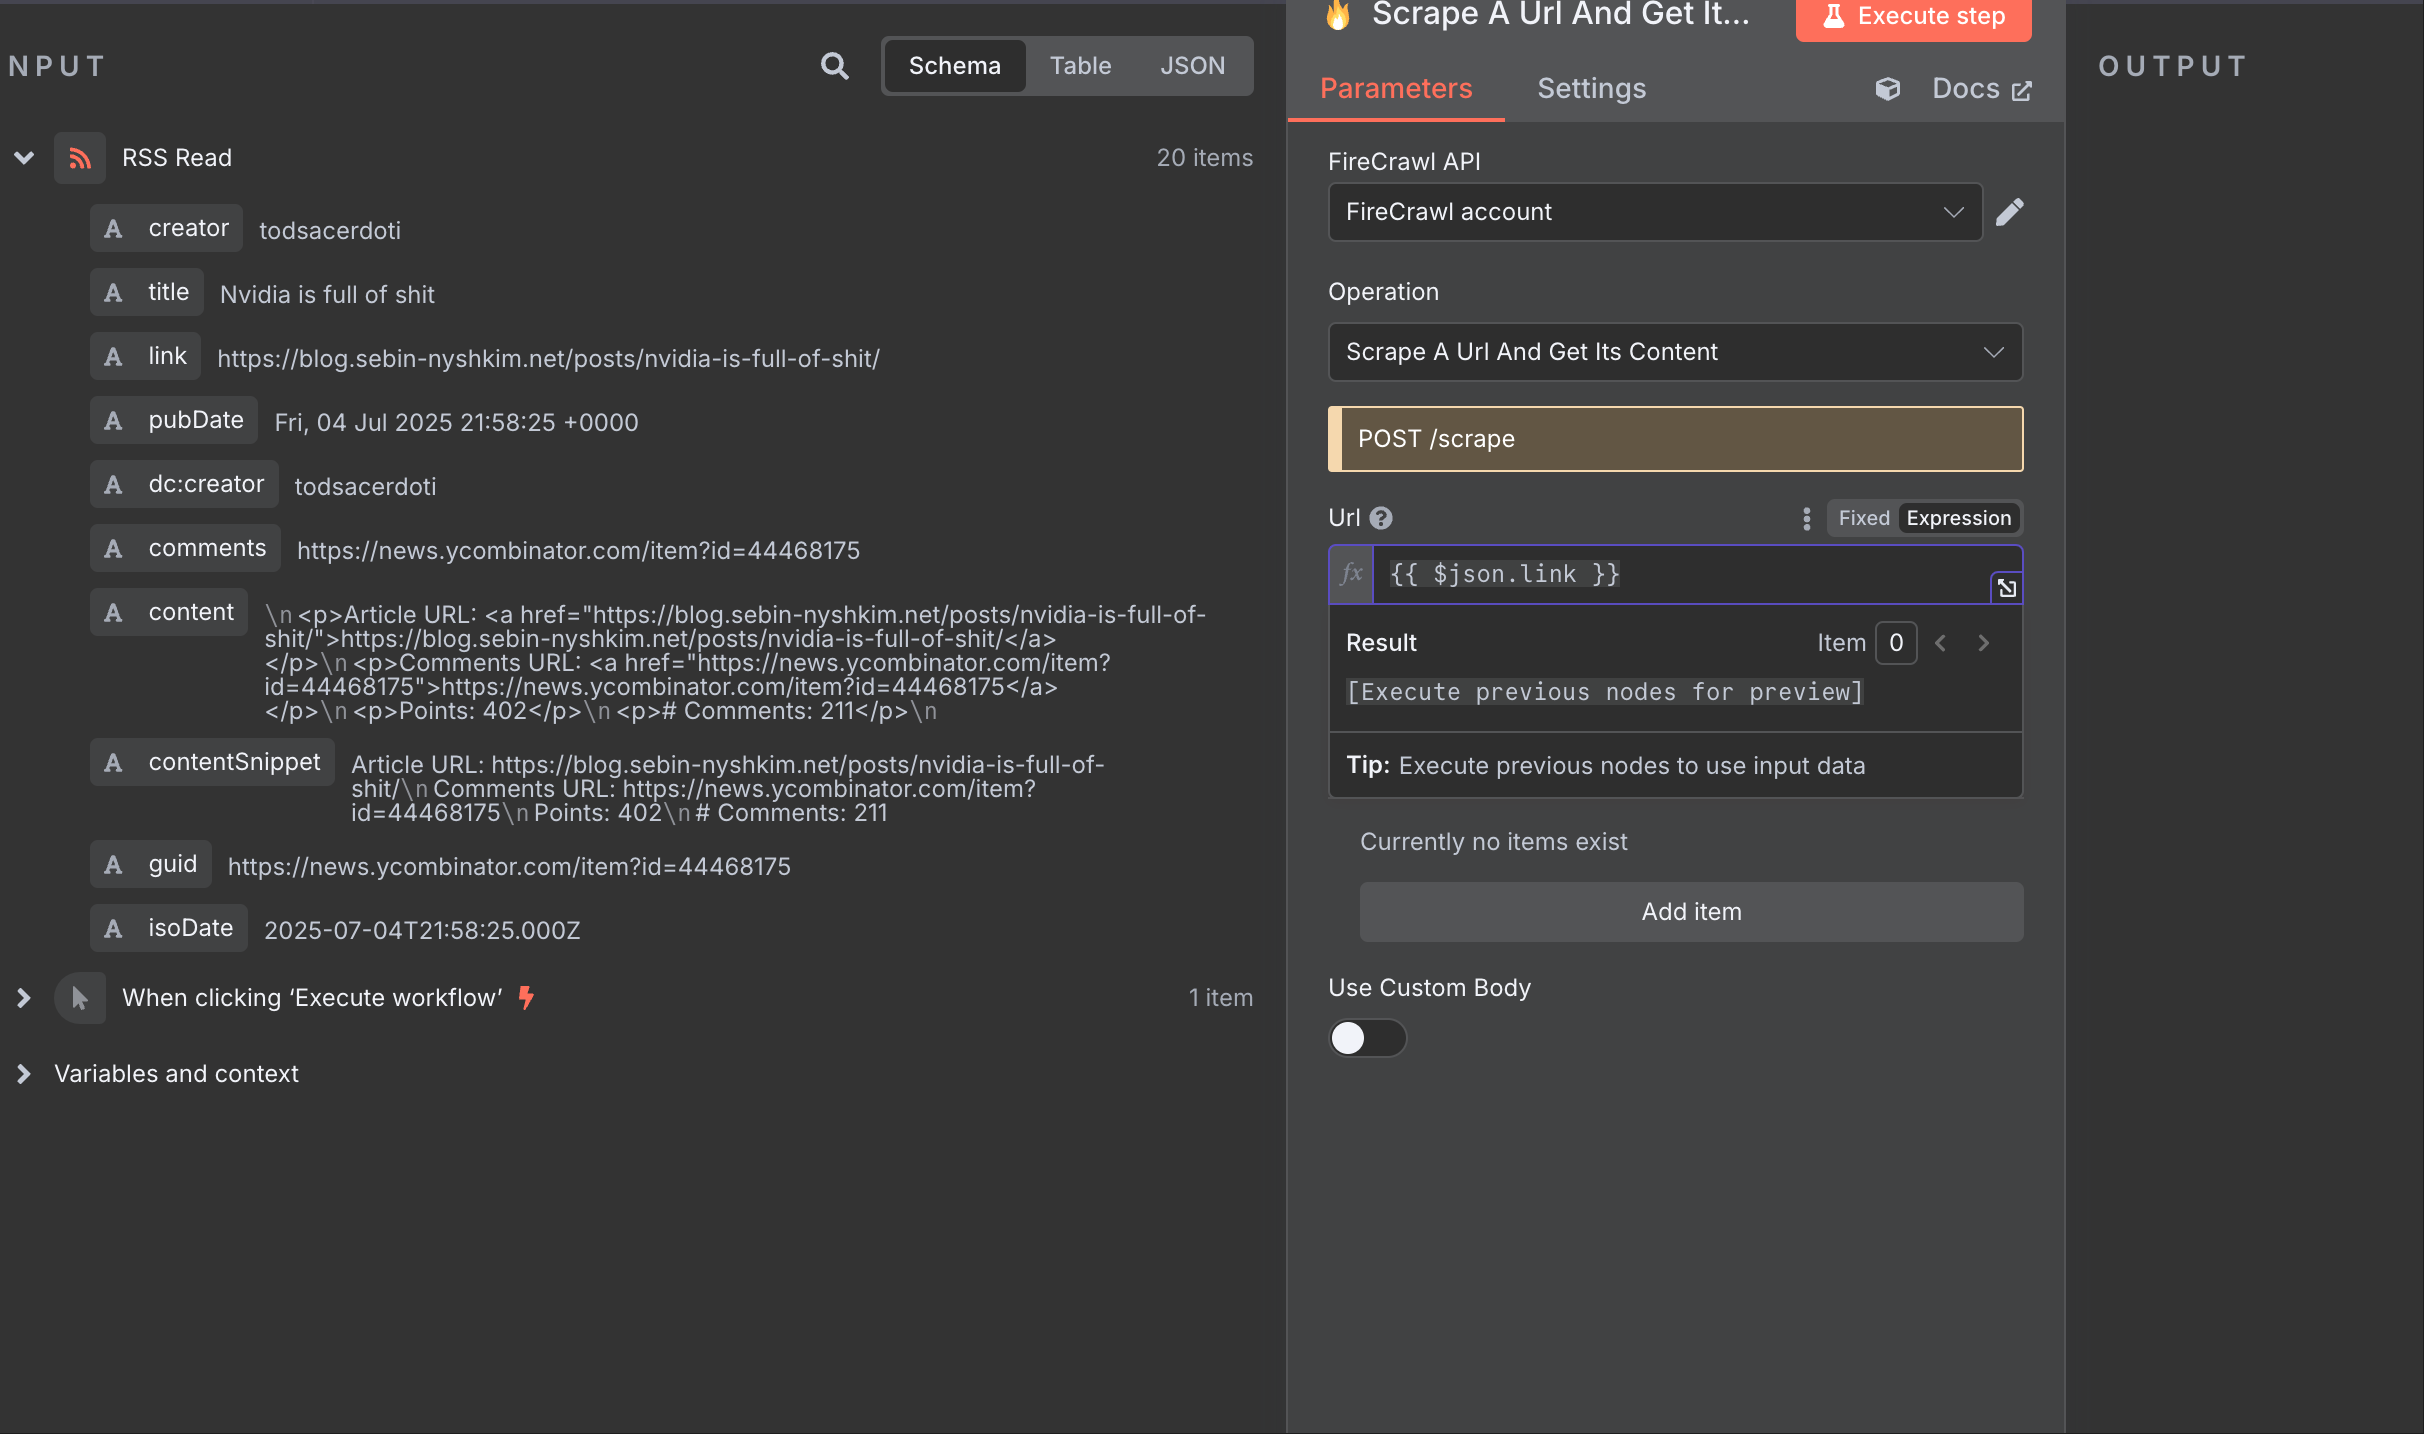Screen dimensions: 2424x1434
Task: Switch Url field to Fixed mode
Action: pos(1863,518)
